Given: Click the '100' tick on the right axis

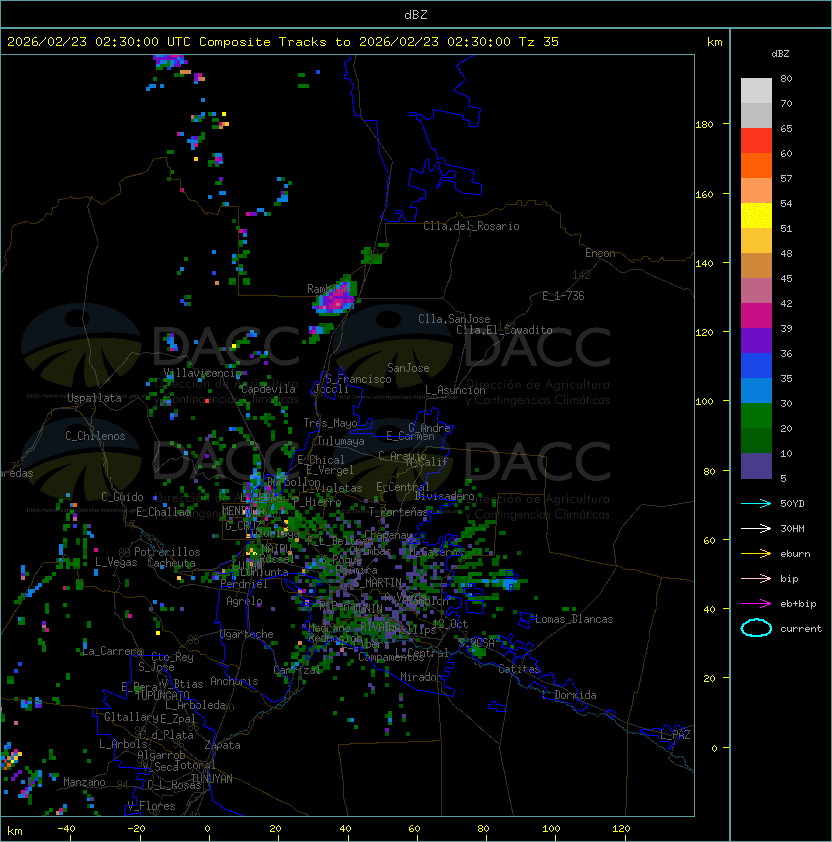Looking at the screenshot, I should pyautogui.click(x=704, y=402).
